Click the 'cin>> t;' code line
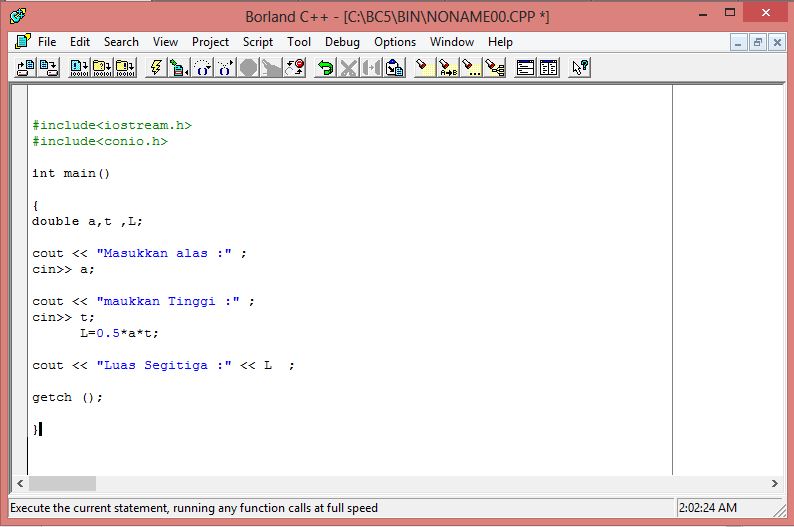This screenshot has width=794, height=527. (63, 317)
